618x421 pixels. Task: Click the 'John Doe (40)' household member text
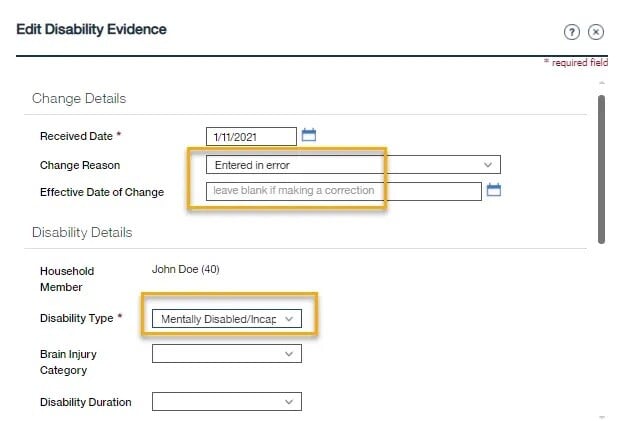coord(186,269)
